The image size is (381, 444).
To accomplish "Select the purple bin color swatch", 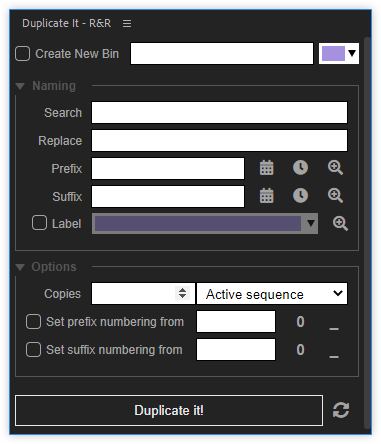I will (x=333, y=53).
